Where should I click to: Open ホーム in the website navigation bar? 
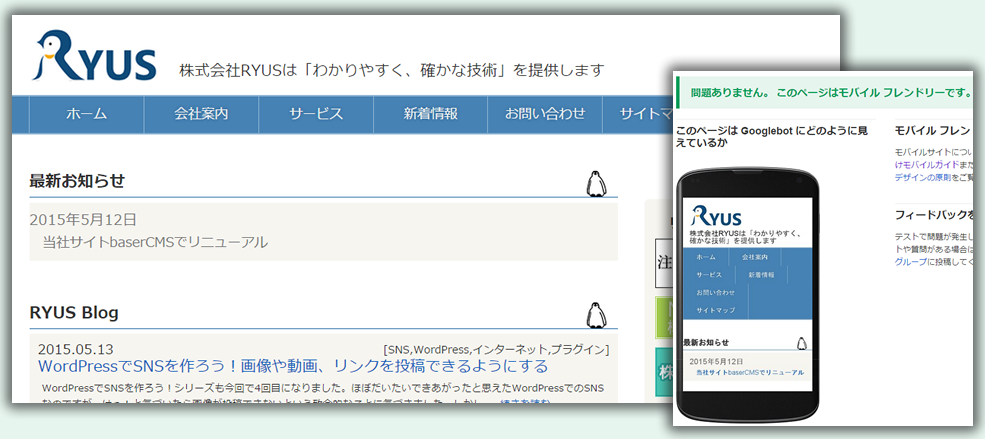pyautogui.click(x=87, y=114)
